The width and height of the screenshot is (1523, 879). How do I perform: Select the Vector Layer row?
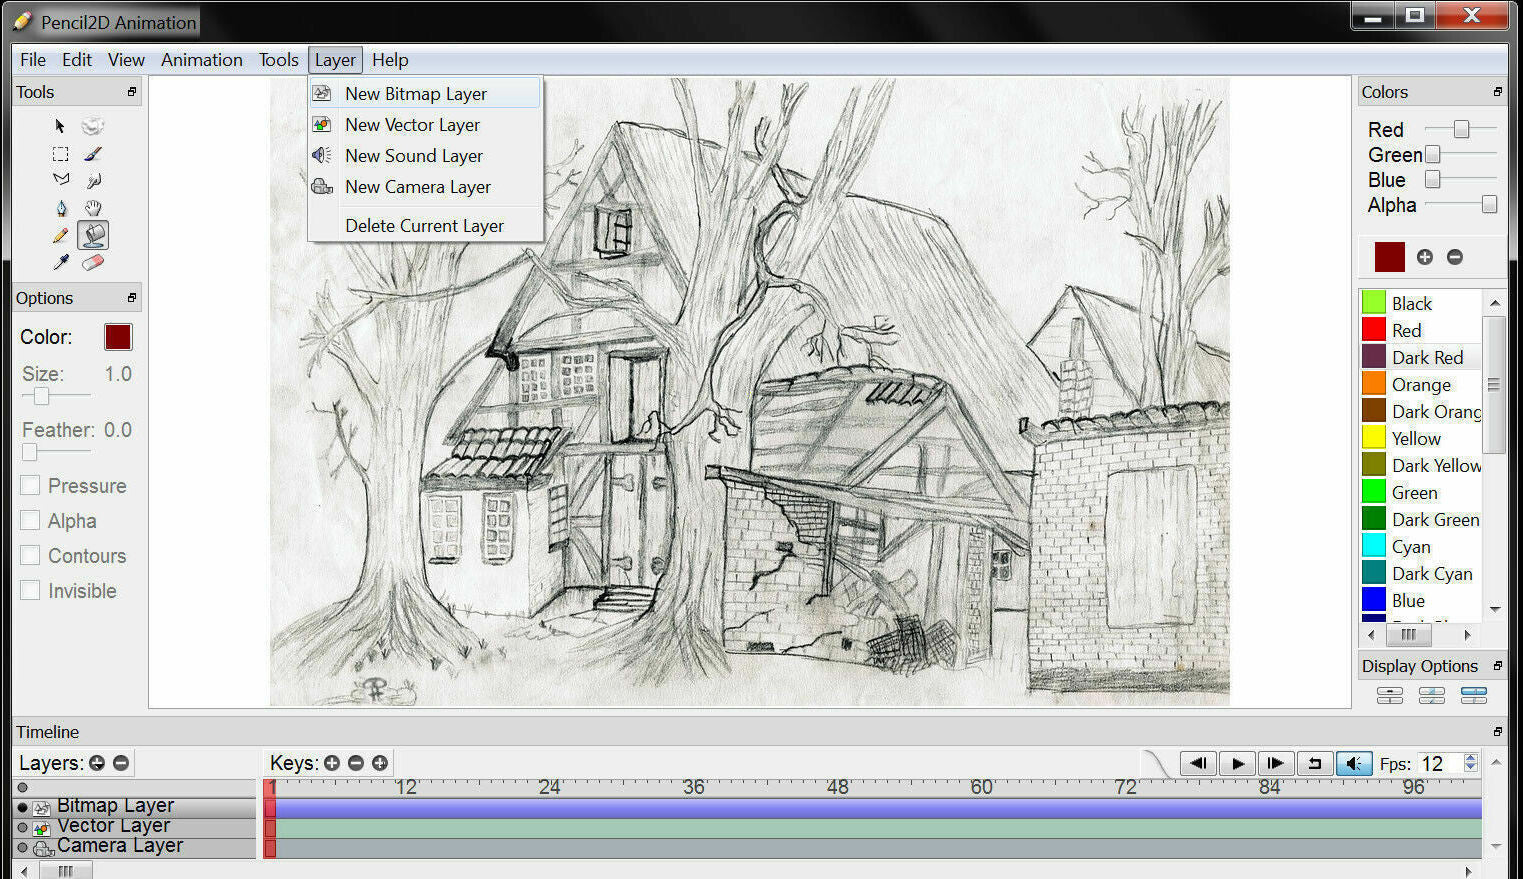pos(135,828)
